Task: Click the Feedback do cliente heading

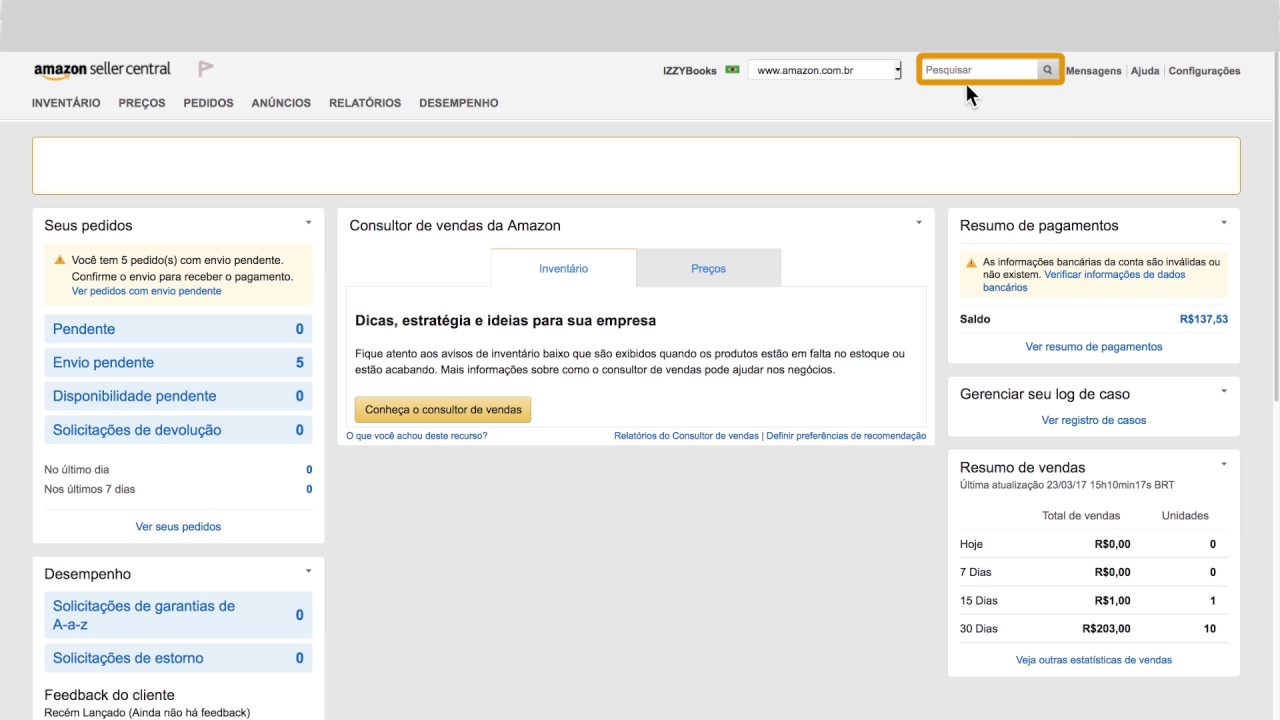Action: pyautogui.click(x=109, y=695)
